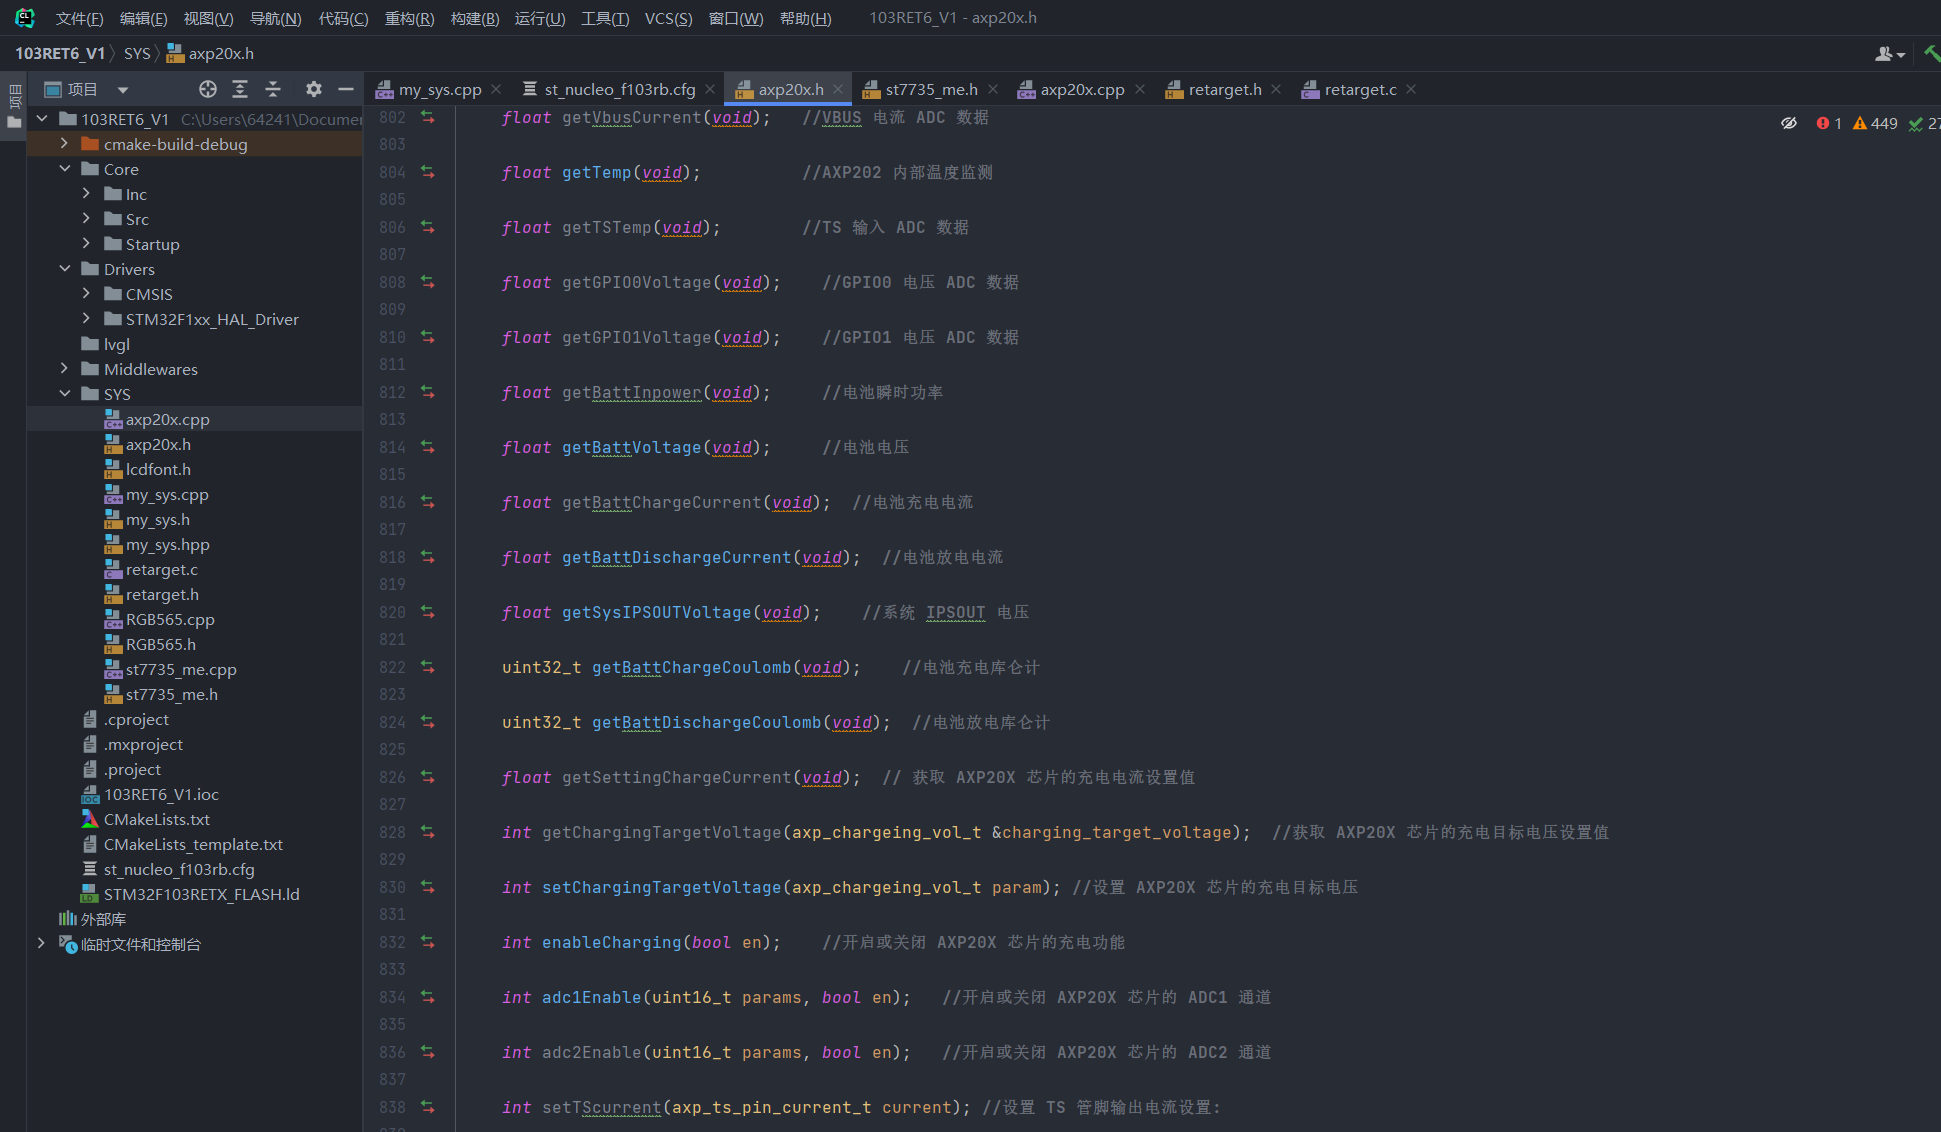
Task: Toggle reader mode eye icon in editor
Action: (1789, 123)
